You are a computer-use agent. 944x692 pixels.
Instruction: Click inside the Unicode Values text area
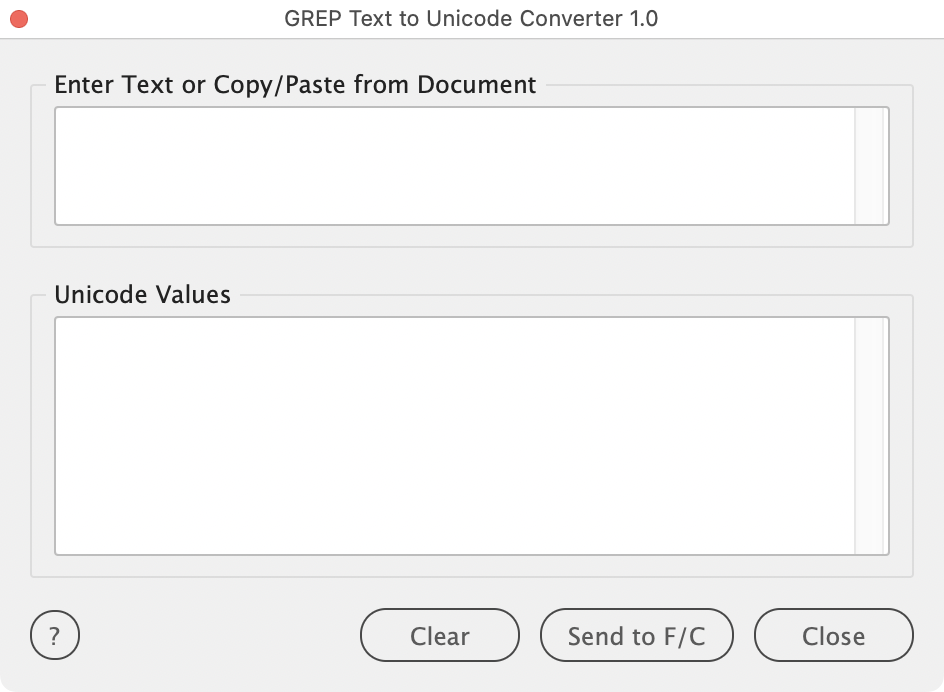pyautogui.click(x=455, y=436)
